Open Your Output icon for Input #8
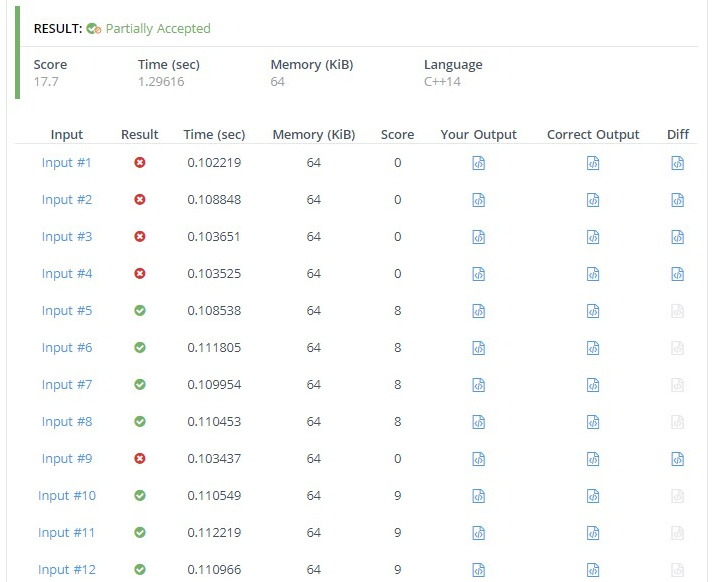The width and height of the screenshot is (719, 582). tap(478, 422)
